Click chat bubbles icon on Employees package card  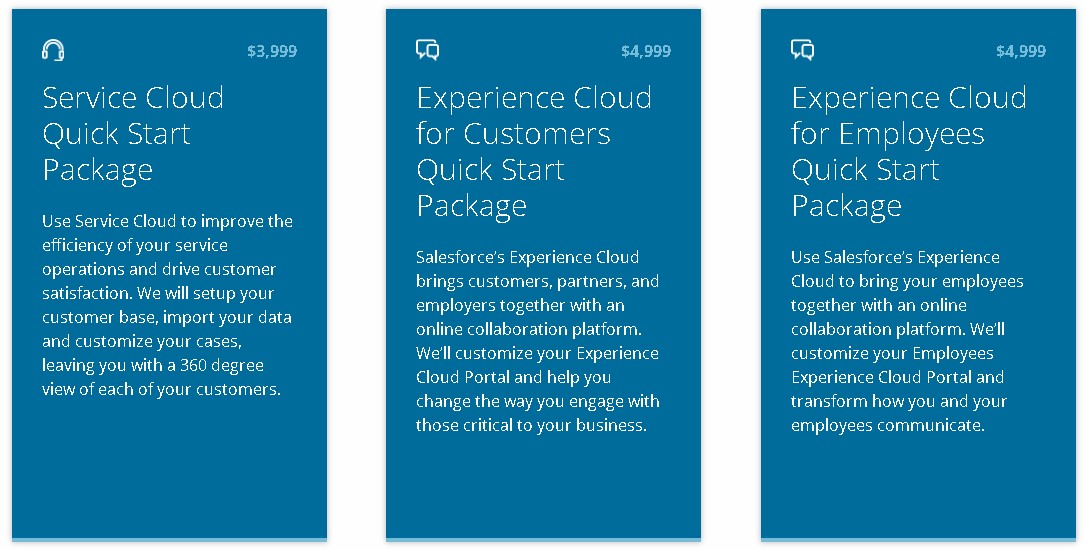[803, 51]
